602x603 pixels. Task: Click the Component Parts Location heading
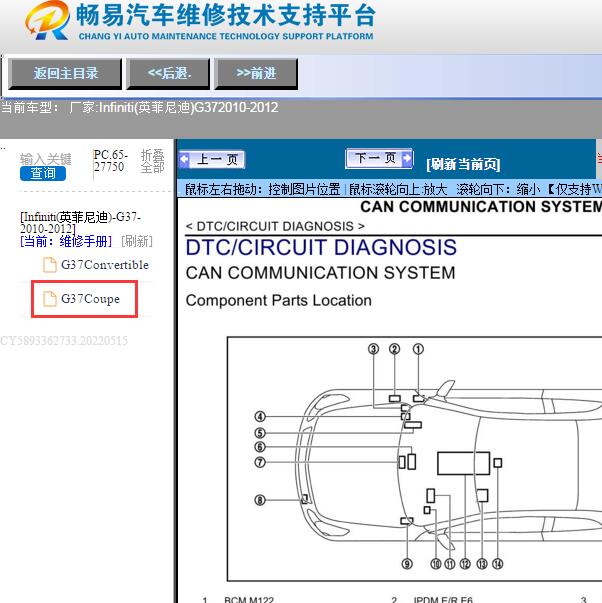[x=278, y=300]
